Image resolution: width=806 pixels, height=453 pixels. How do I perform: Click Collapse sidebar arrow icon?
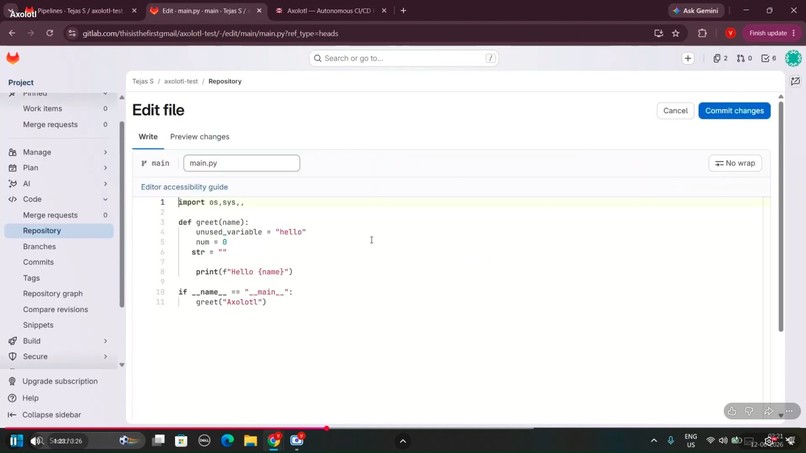12,414
